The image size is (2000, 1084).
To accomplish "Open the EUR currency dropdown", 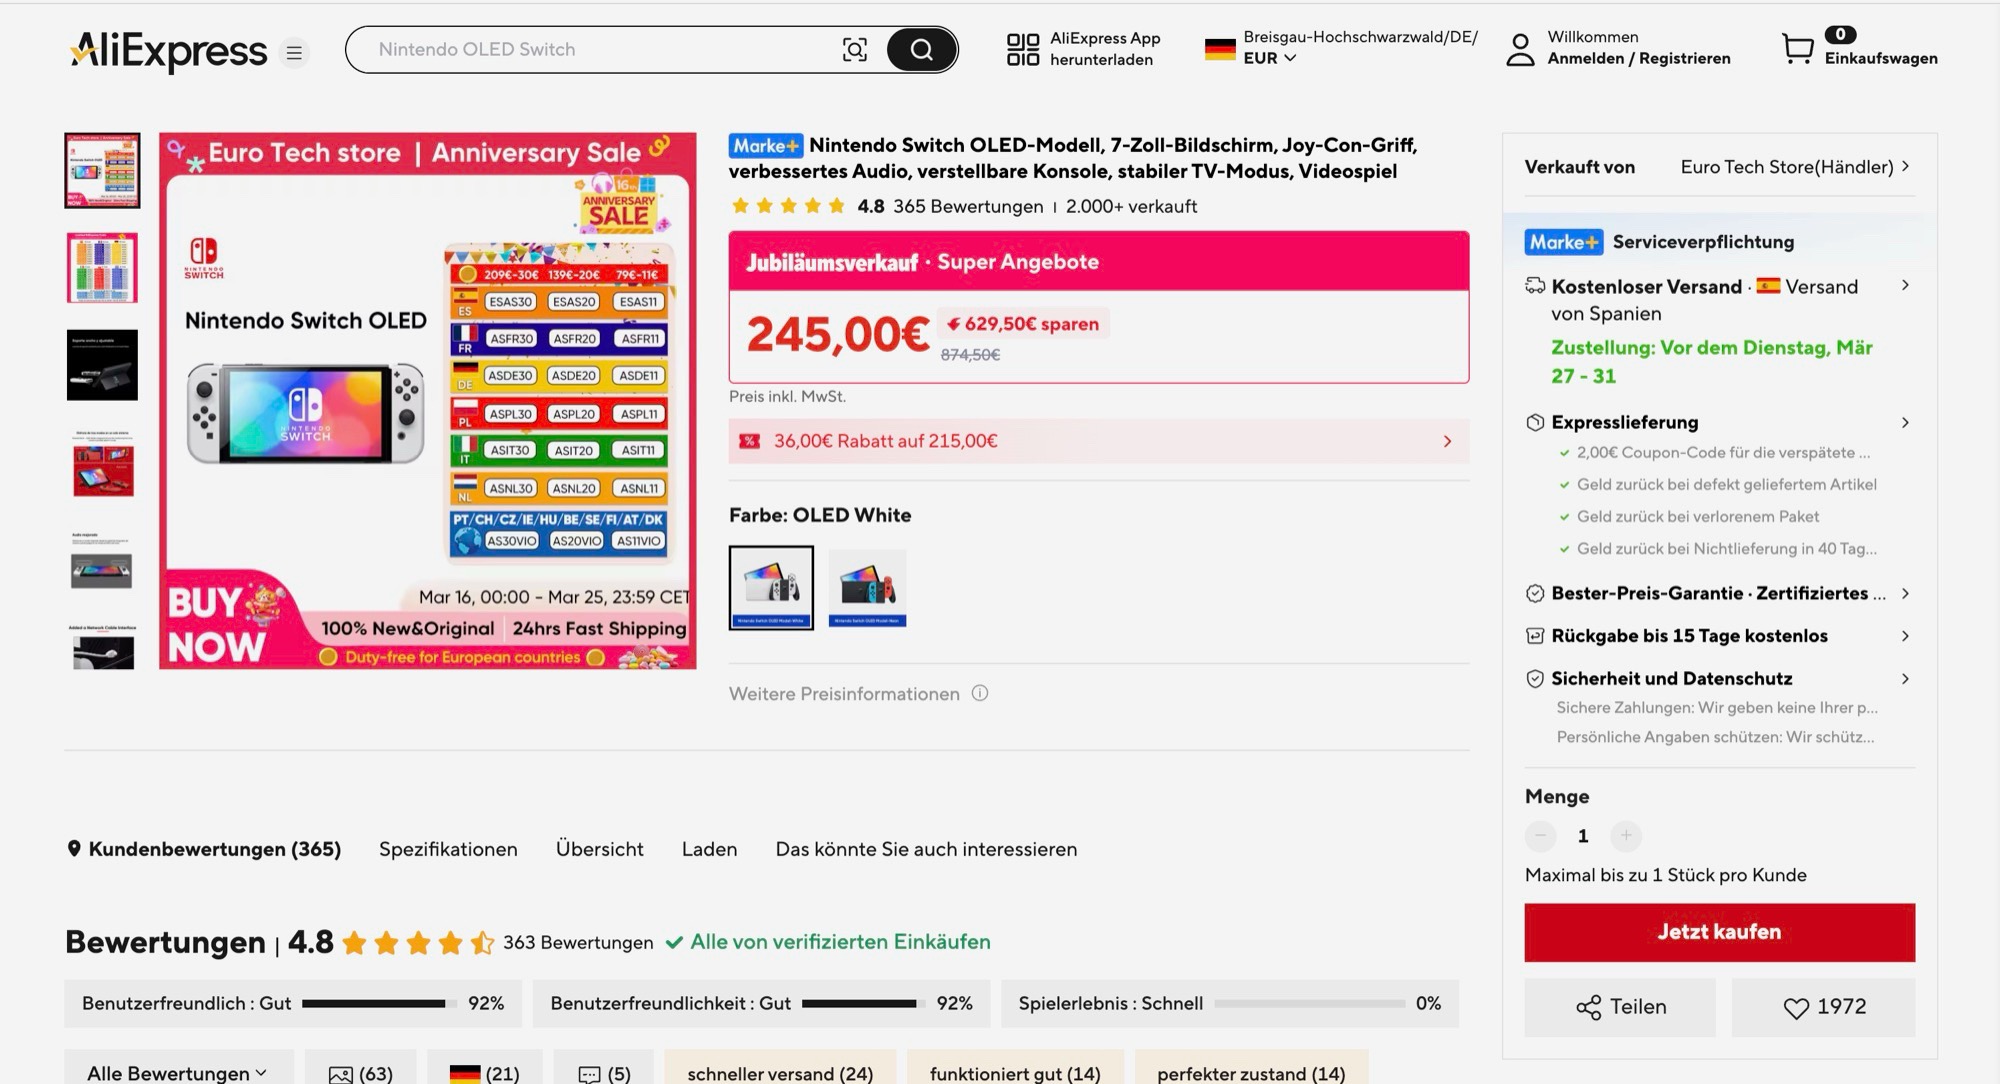I will [x=1270, y=58].
